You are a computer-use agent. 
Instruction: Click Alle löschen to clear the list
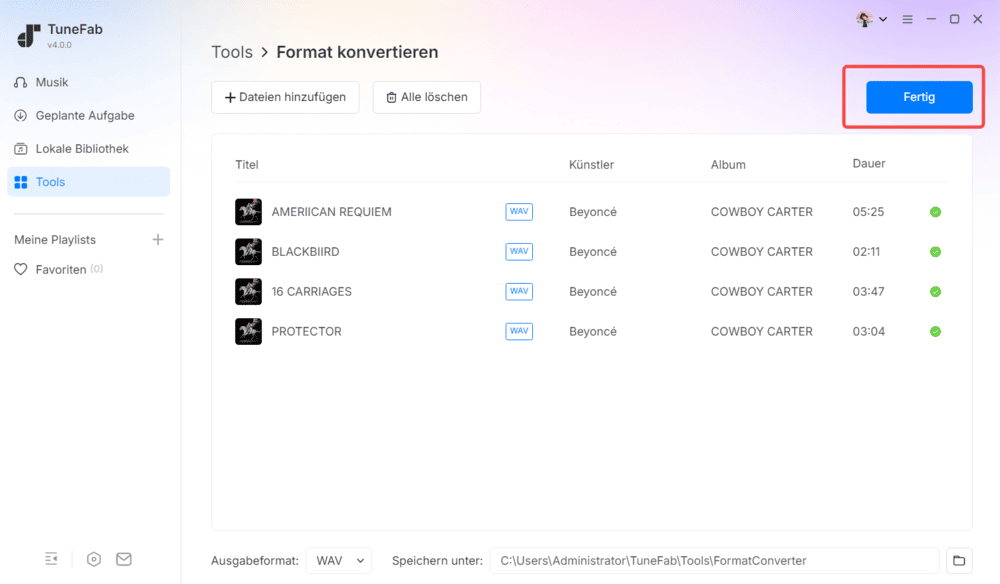[426, 97]
